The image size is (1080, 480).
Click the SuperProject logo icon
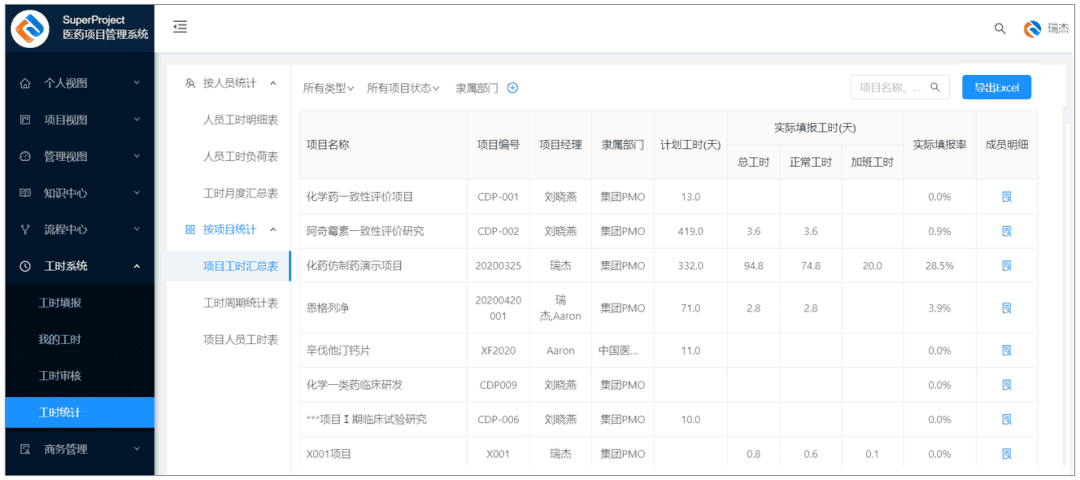[x=30, y=28]
